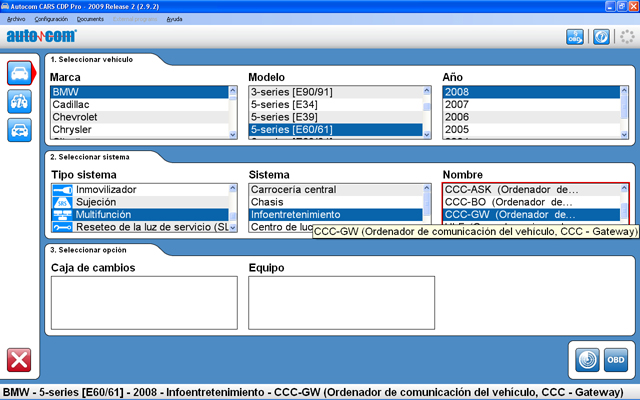The width and height of the screenshot is (640, 400).
Task: Select Carrocería central system
Action: [x=336, y=190]
